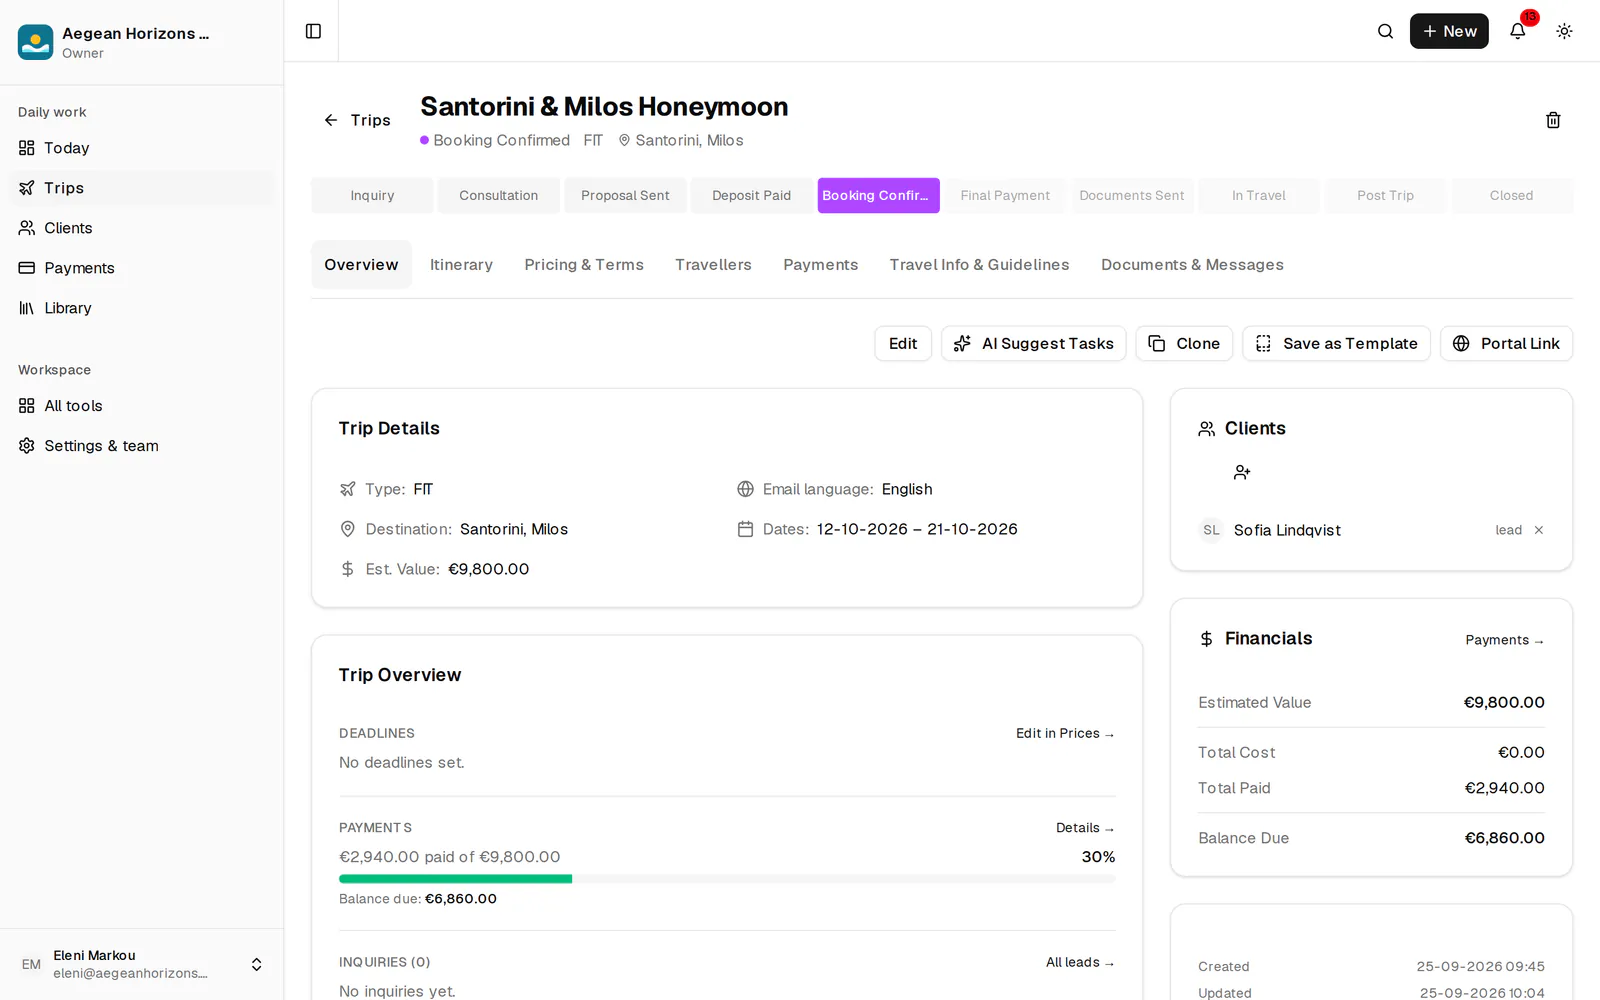Click Save as Template
The height and width of the screenshot is (1000, 1600).
click(1336, 344)
